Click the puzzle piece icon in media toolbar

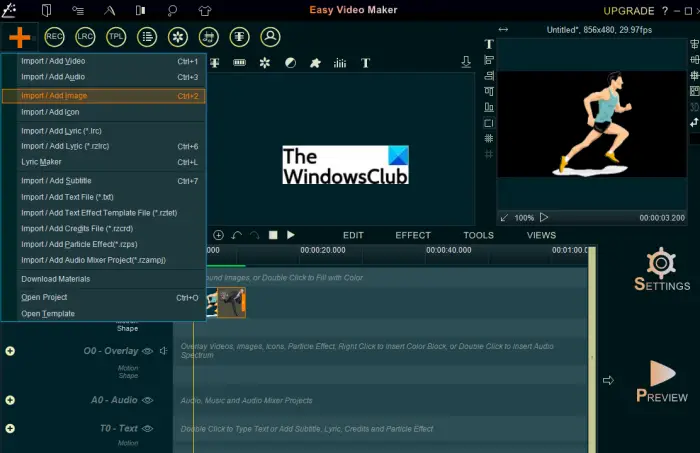315,63
